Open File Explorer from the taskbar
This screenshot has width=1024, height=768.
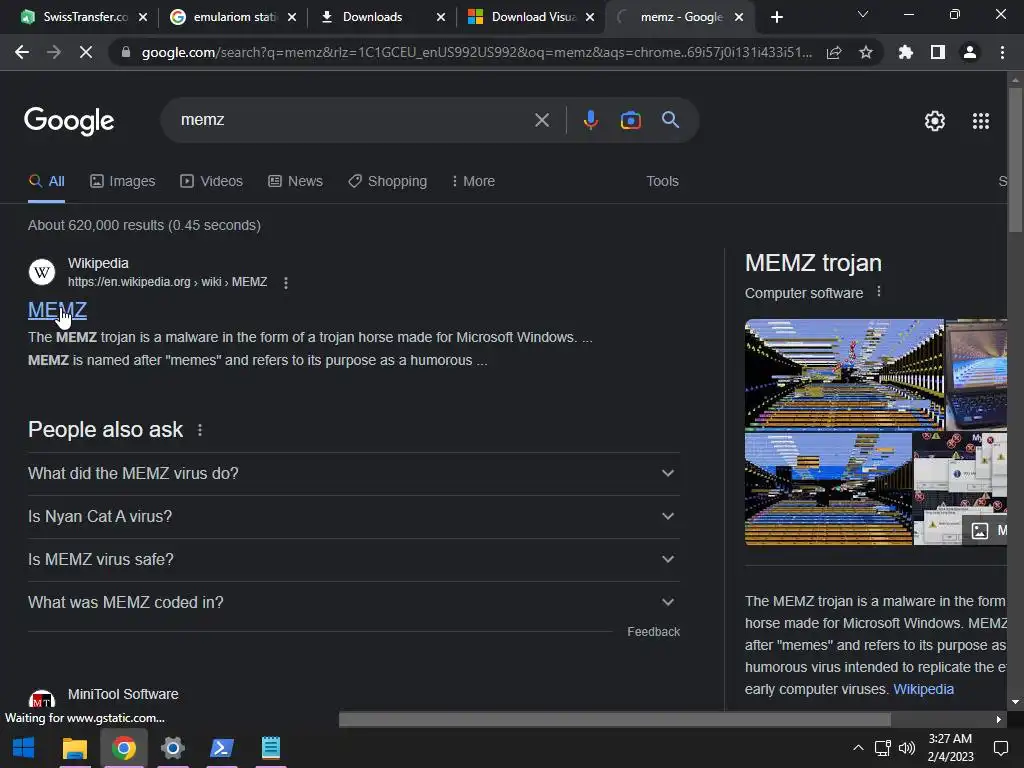(x=74, y=748)
